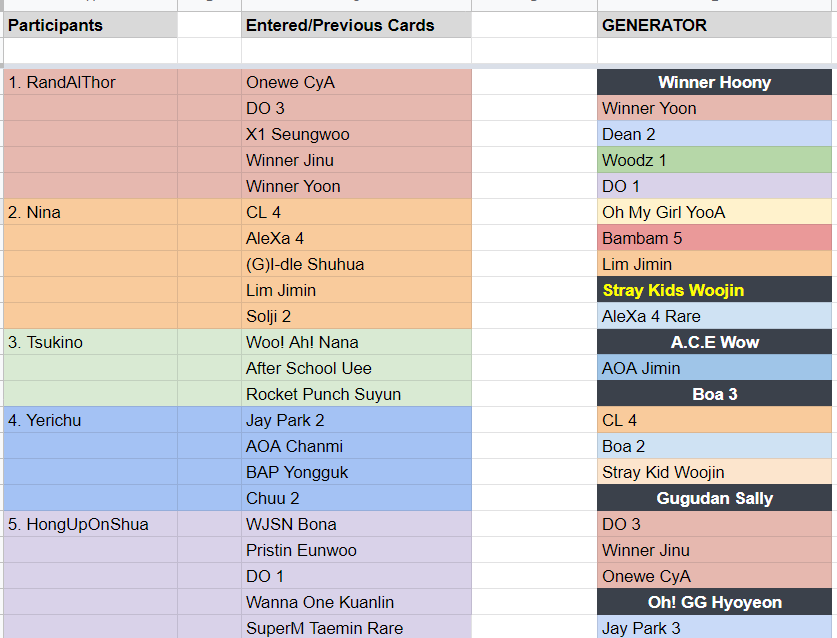Click the 'AleXa 4 Rare' generator cell
The height and width of the screenshot is (638, 837).
(x=714, y=316)
